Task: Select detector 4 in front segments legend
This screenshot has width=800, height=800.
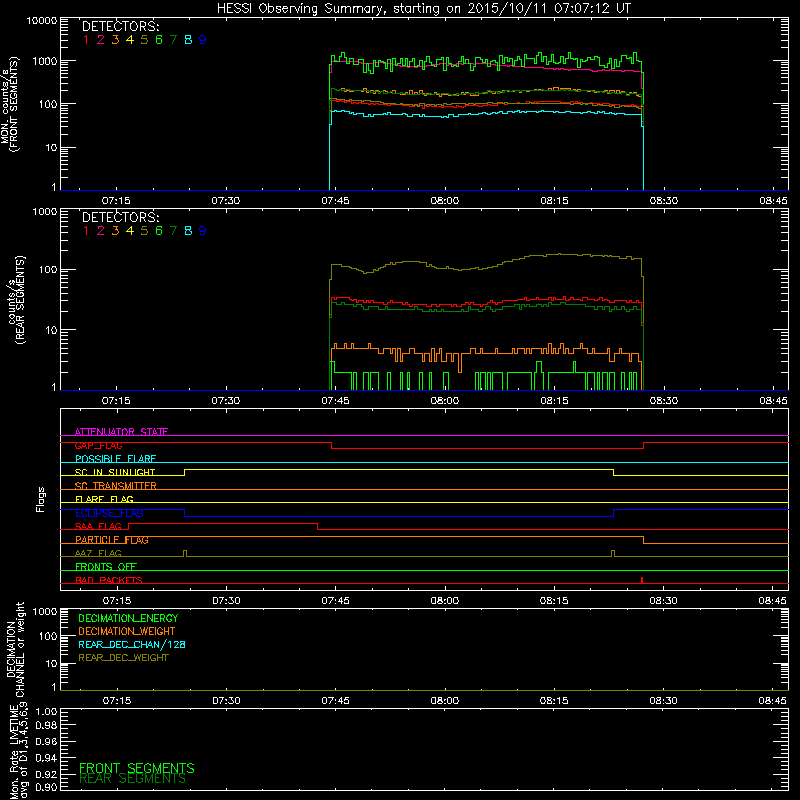Action: coord(130,40)
